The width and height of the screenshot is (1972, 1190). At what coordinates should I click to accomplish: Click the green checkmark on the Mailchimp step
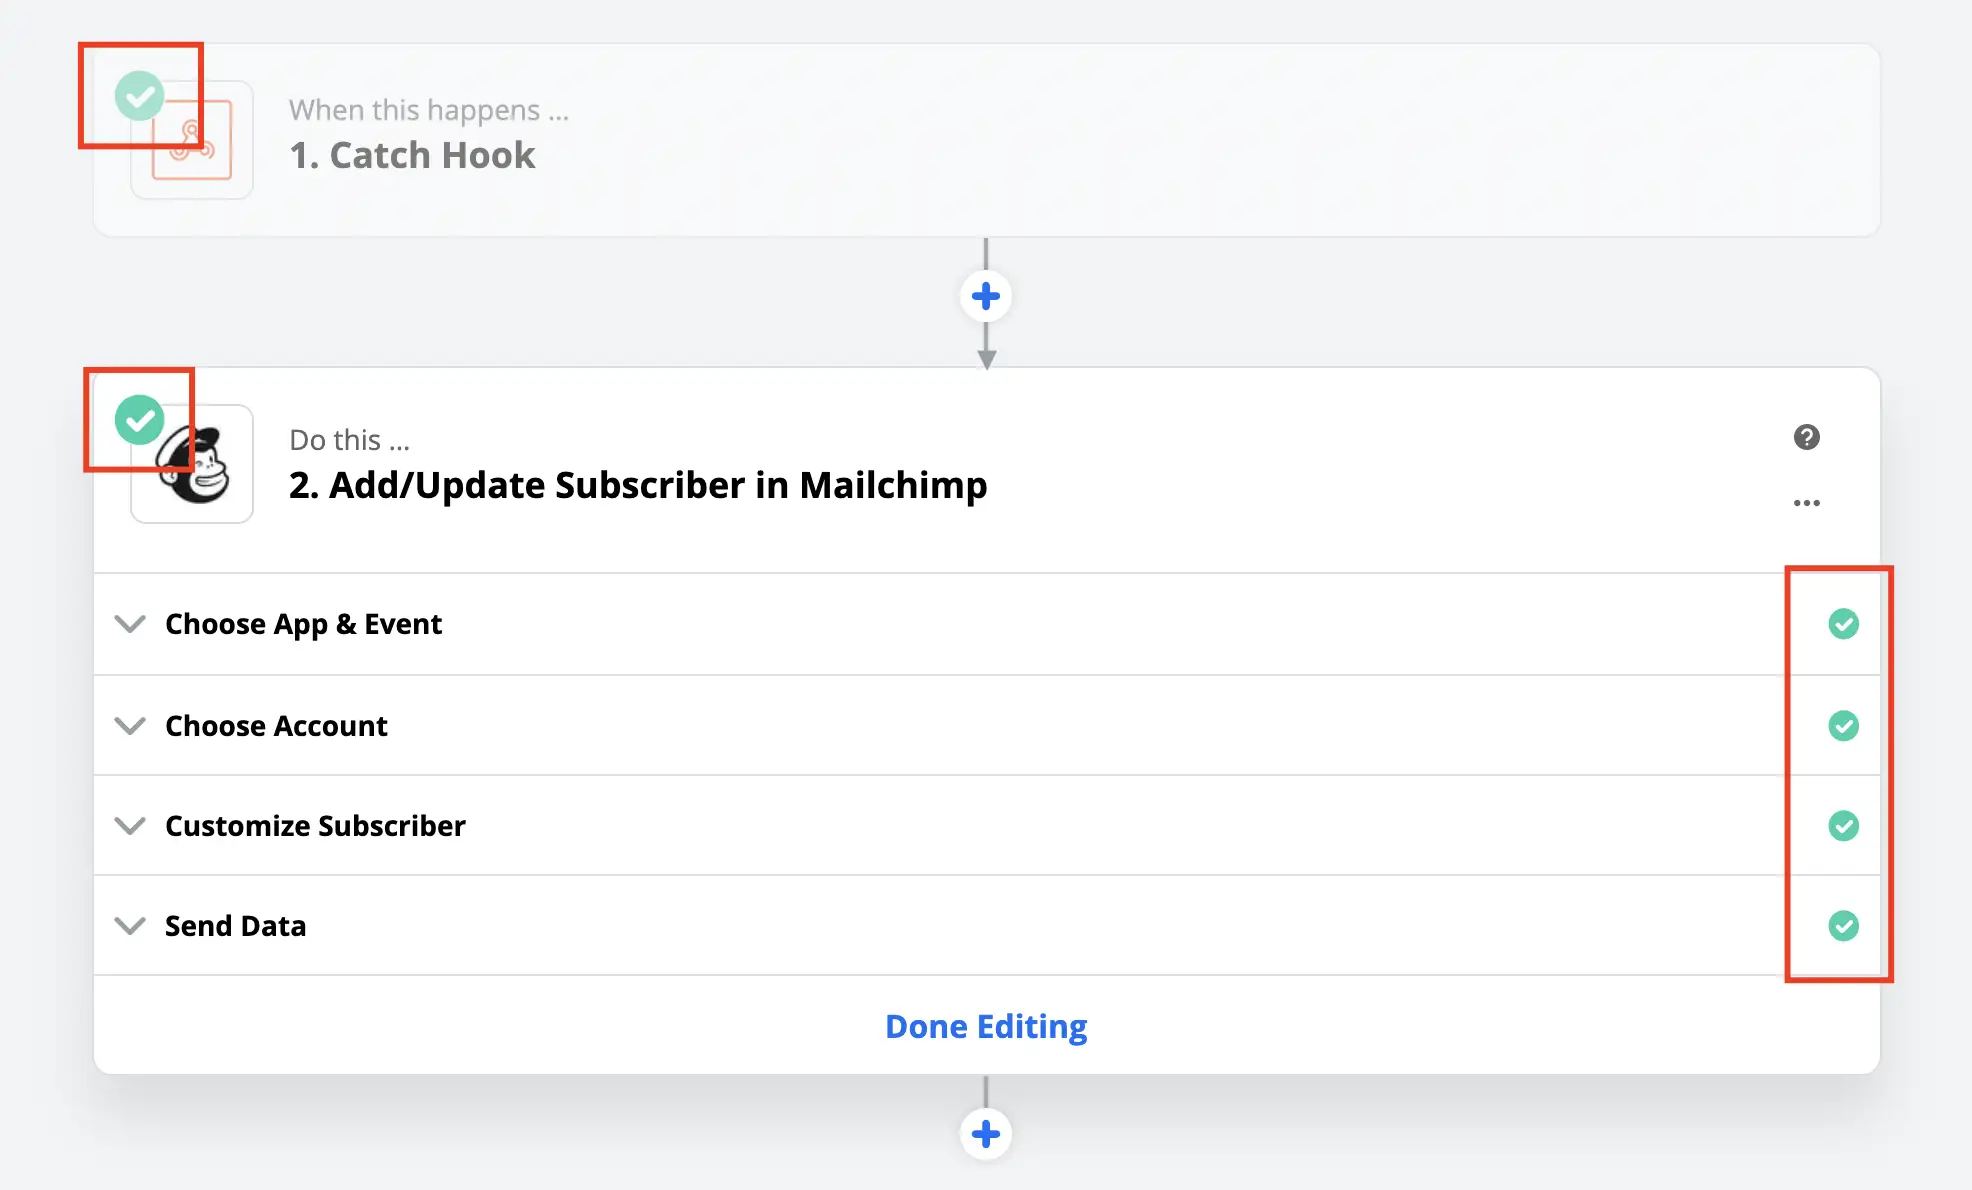coord(139,419)
